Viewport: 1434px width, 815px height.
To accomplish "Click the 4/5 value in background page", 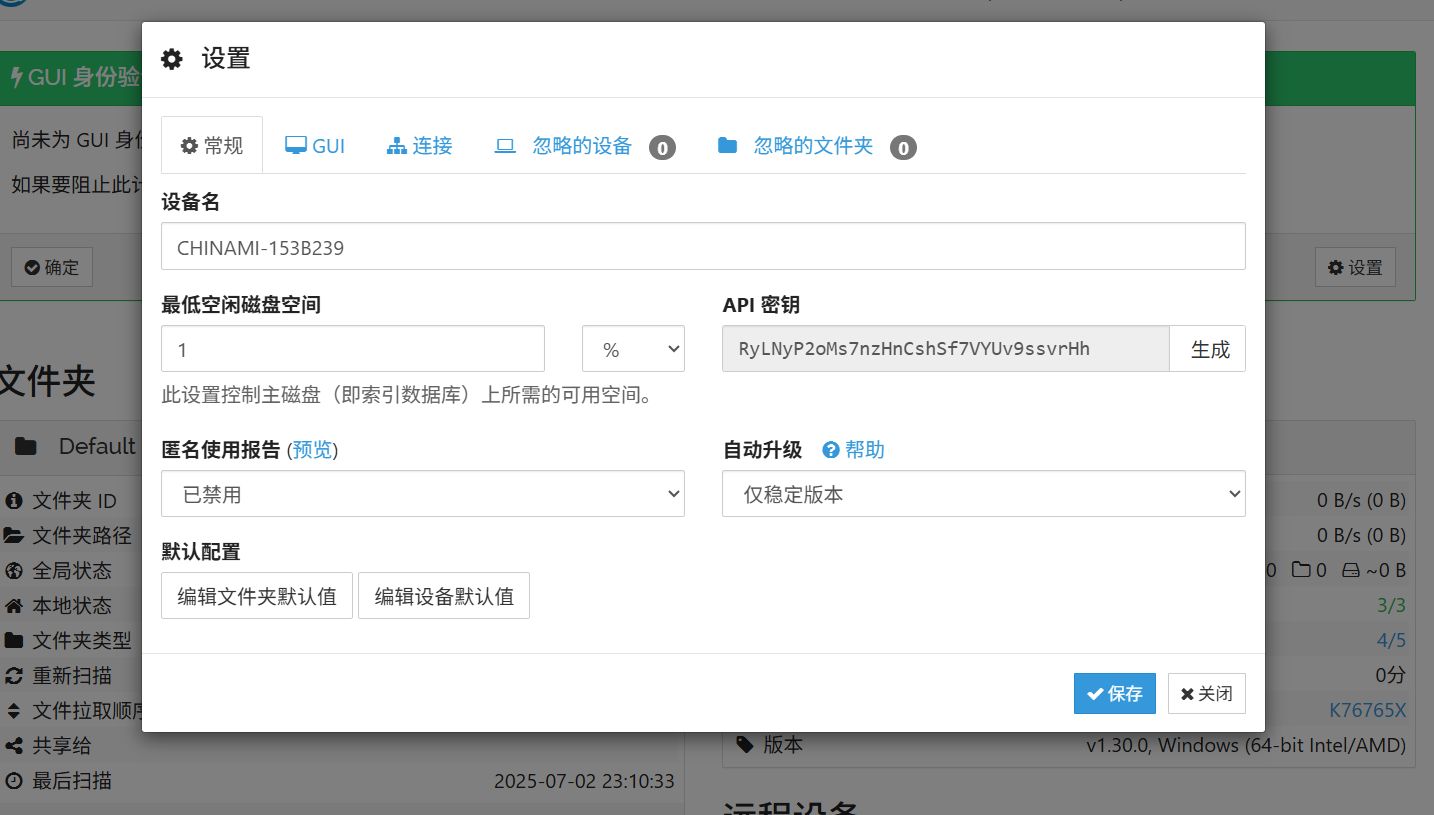I will pyautogui.click(x=1391, y=640).
